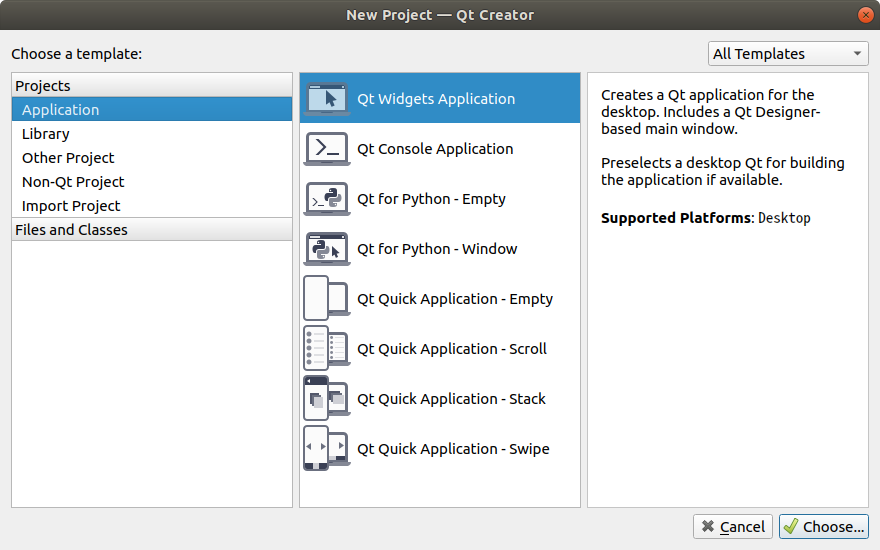The image size is (880, 550).
Task: Click the Qt Console Application terminal icon
Action: coord(326,149)
